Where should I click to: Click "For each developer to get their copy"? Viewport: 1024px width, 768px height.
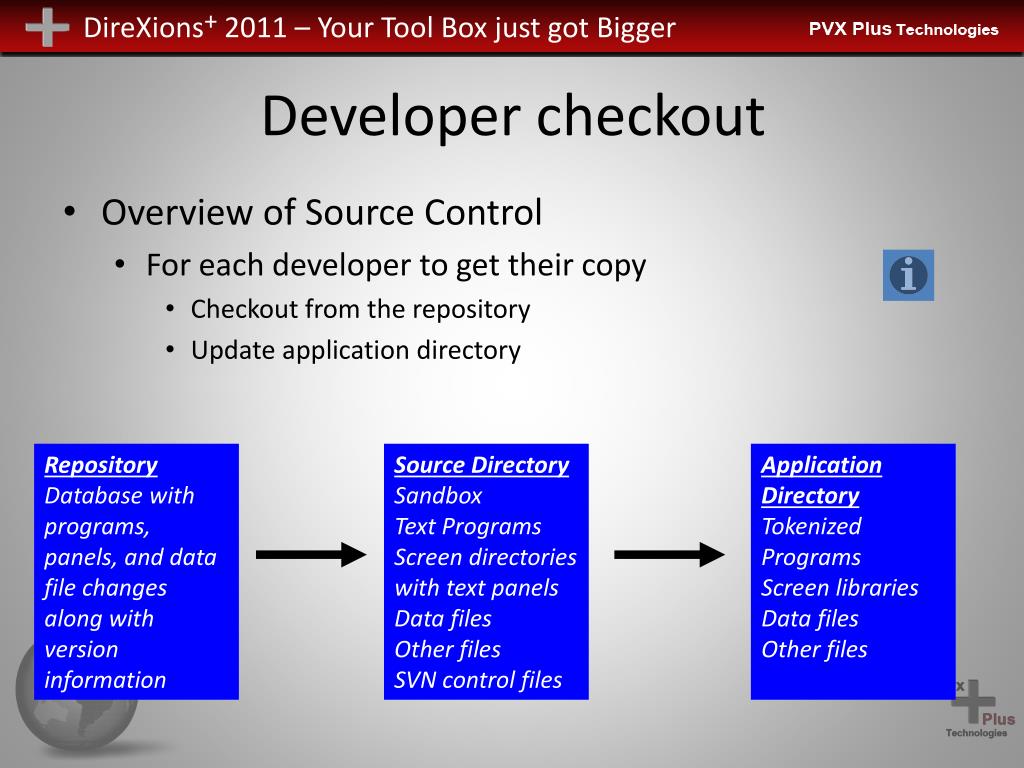click(x=396, y=265)
